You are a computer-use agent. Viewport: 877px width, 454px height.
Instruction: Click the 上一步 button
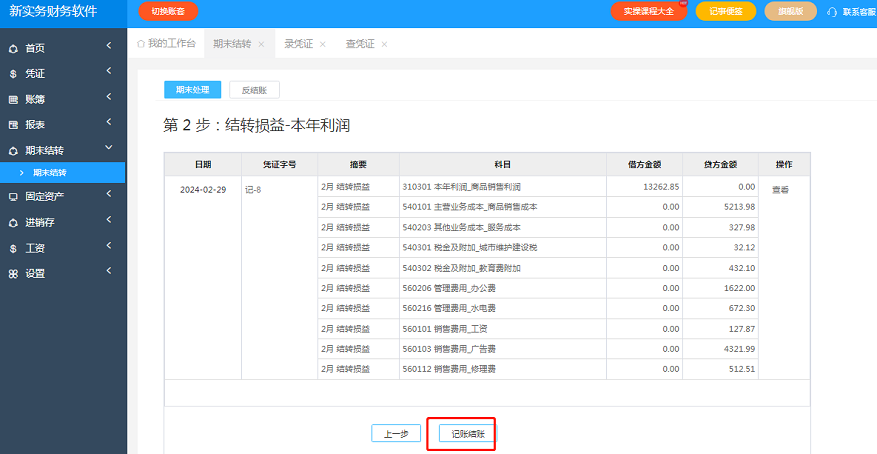(396, 433)
